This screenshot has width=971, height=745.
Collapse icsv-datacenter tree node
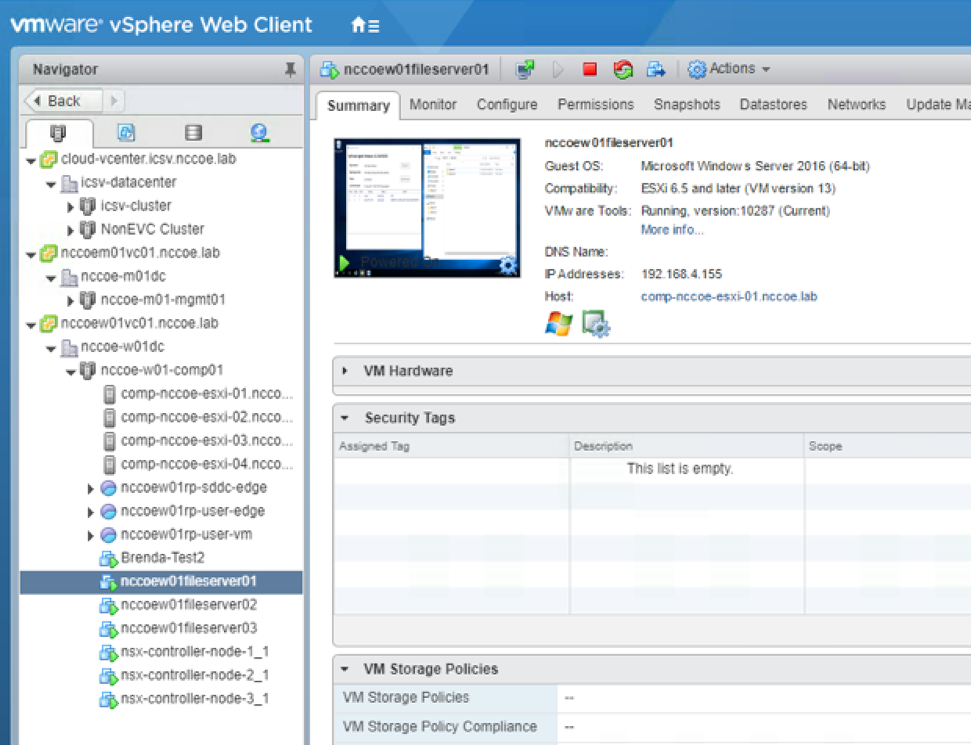(51, 185)
